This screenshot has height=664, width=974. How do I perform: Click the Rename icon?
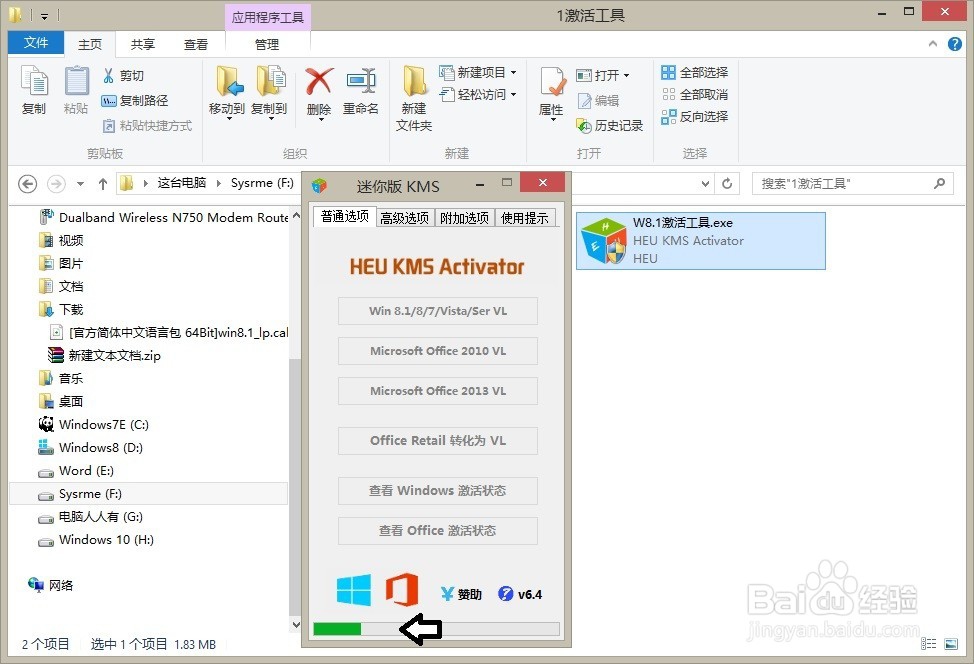[x=361, y=83]
